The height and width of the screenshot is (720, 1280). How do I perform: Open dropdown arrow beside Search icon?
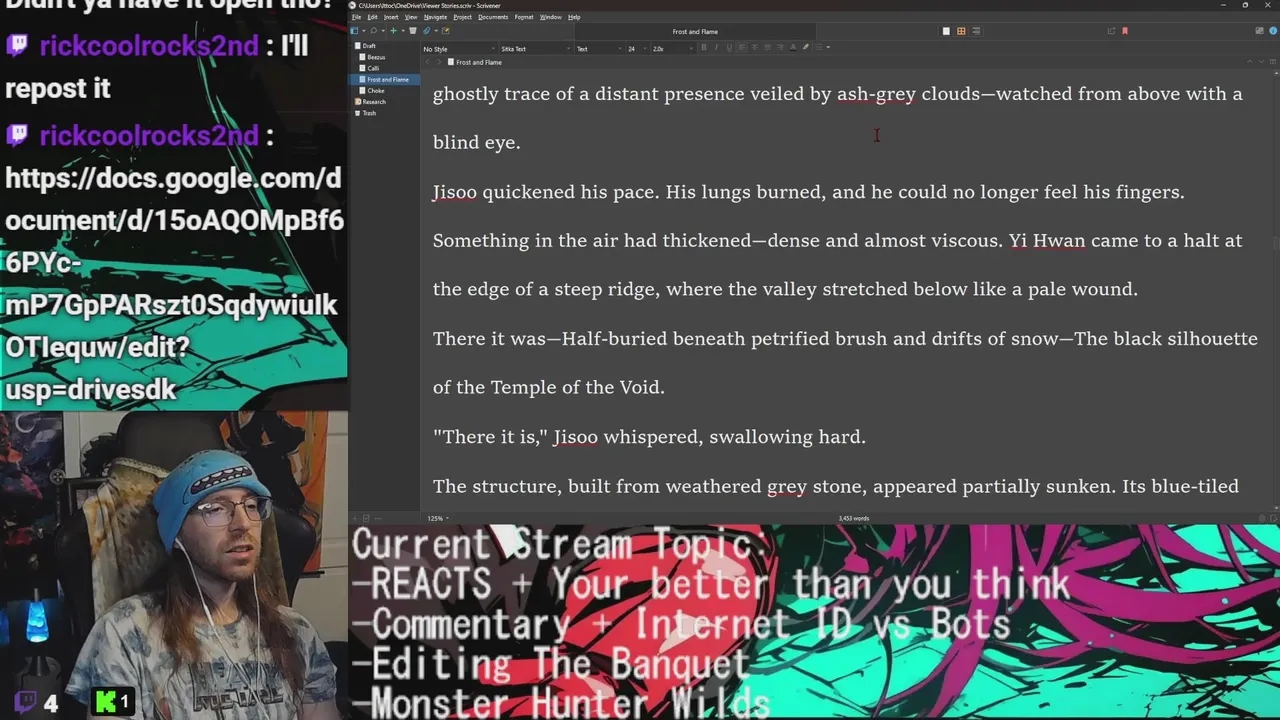[x=383, y=31]
